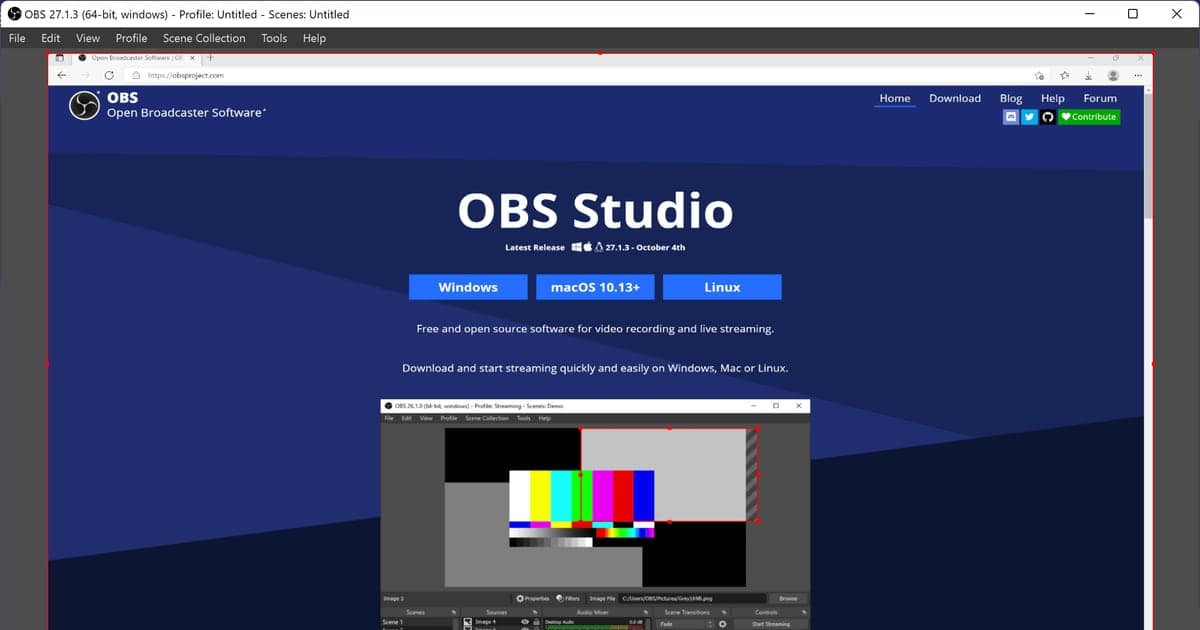Viewport: 1200px width, 630px height.
Task: Open the browser profile avatar
Action: (1113, 75)
